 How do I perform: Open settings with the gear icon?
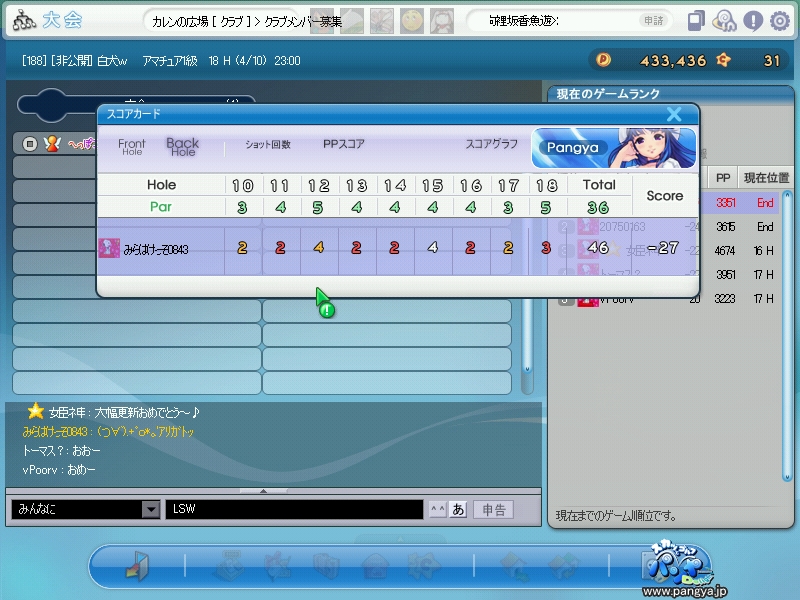(780, 21)
